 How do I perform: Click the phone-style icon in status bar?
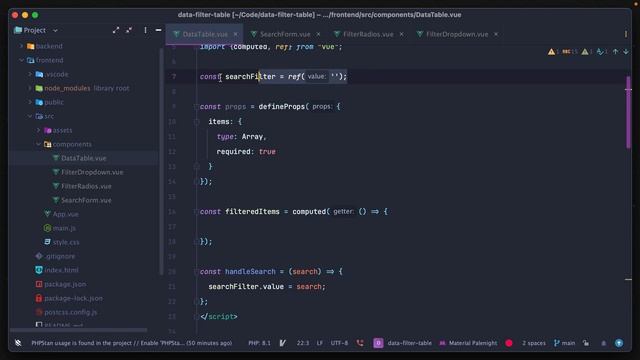pyautogui.click(x=360, y=343)
